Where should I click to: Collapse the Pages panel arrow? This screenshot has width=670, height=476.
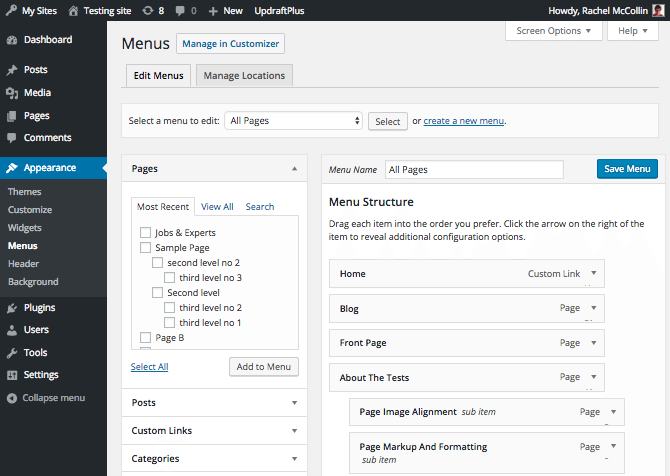coord(294,169)
